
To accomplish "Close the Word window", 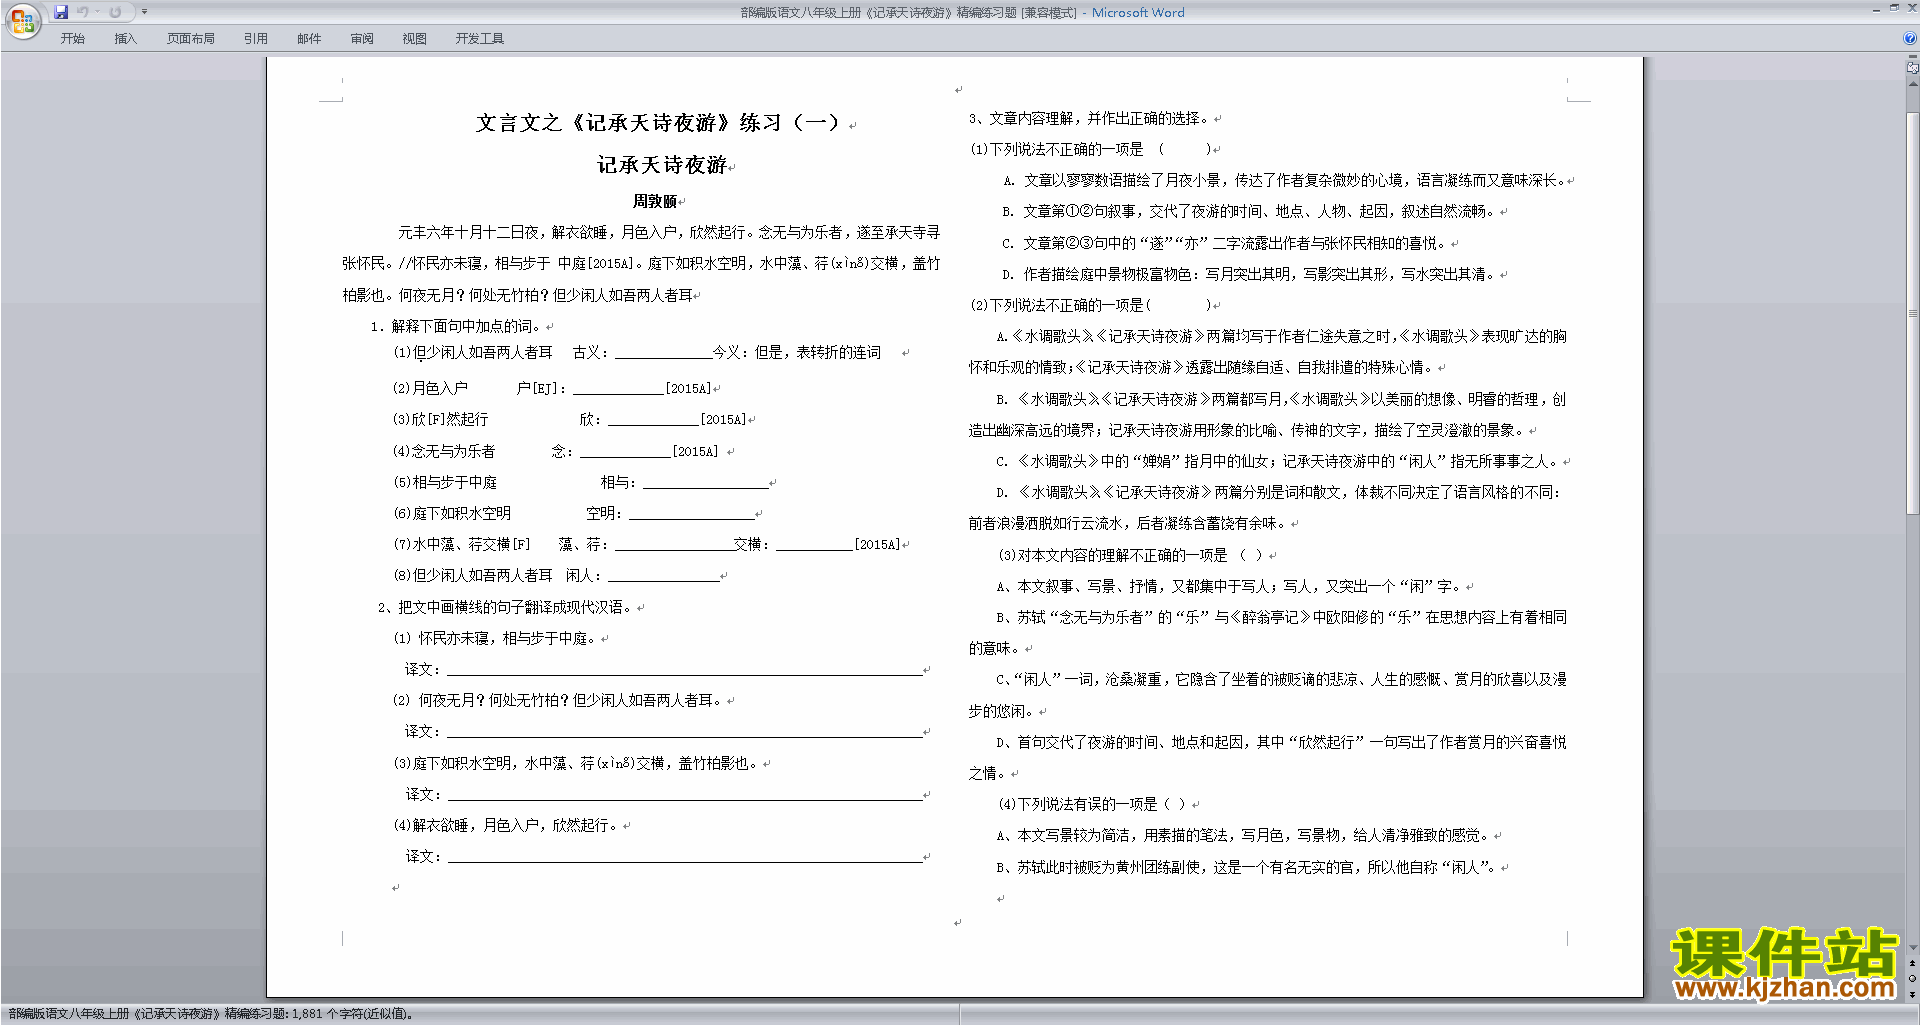I will (x=1911, y=8).
